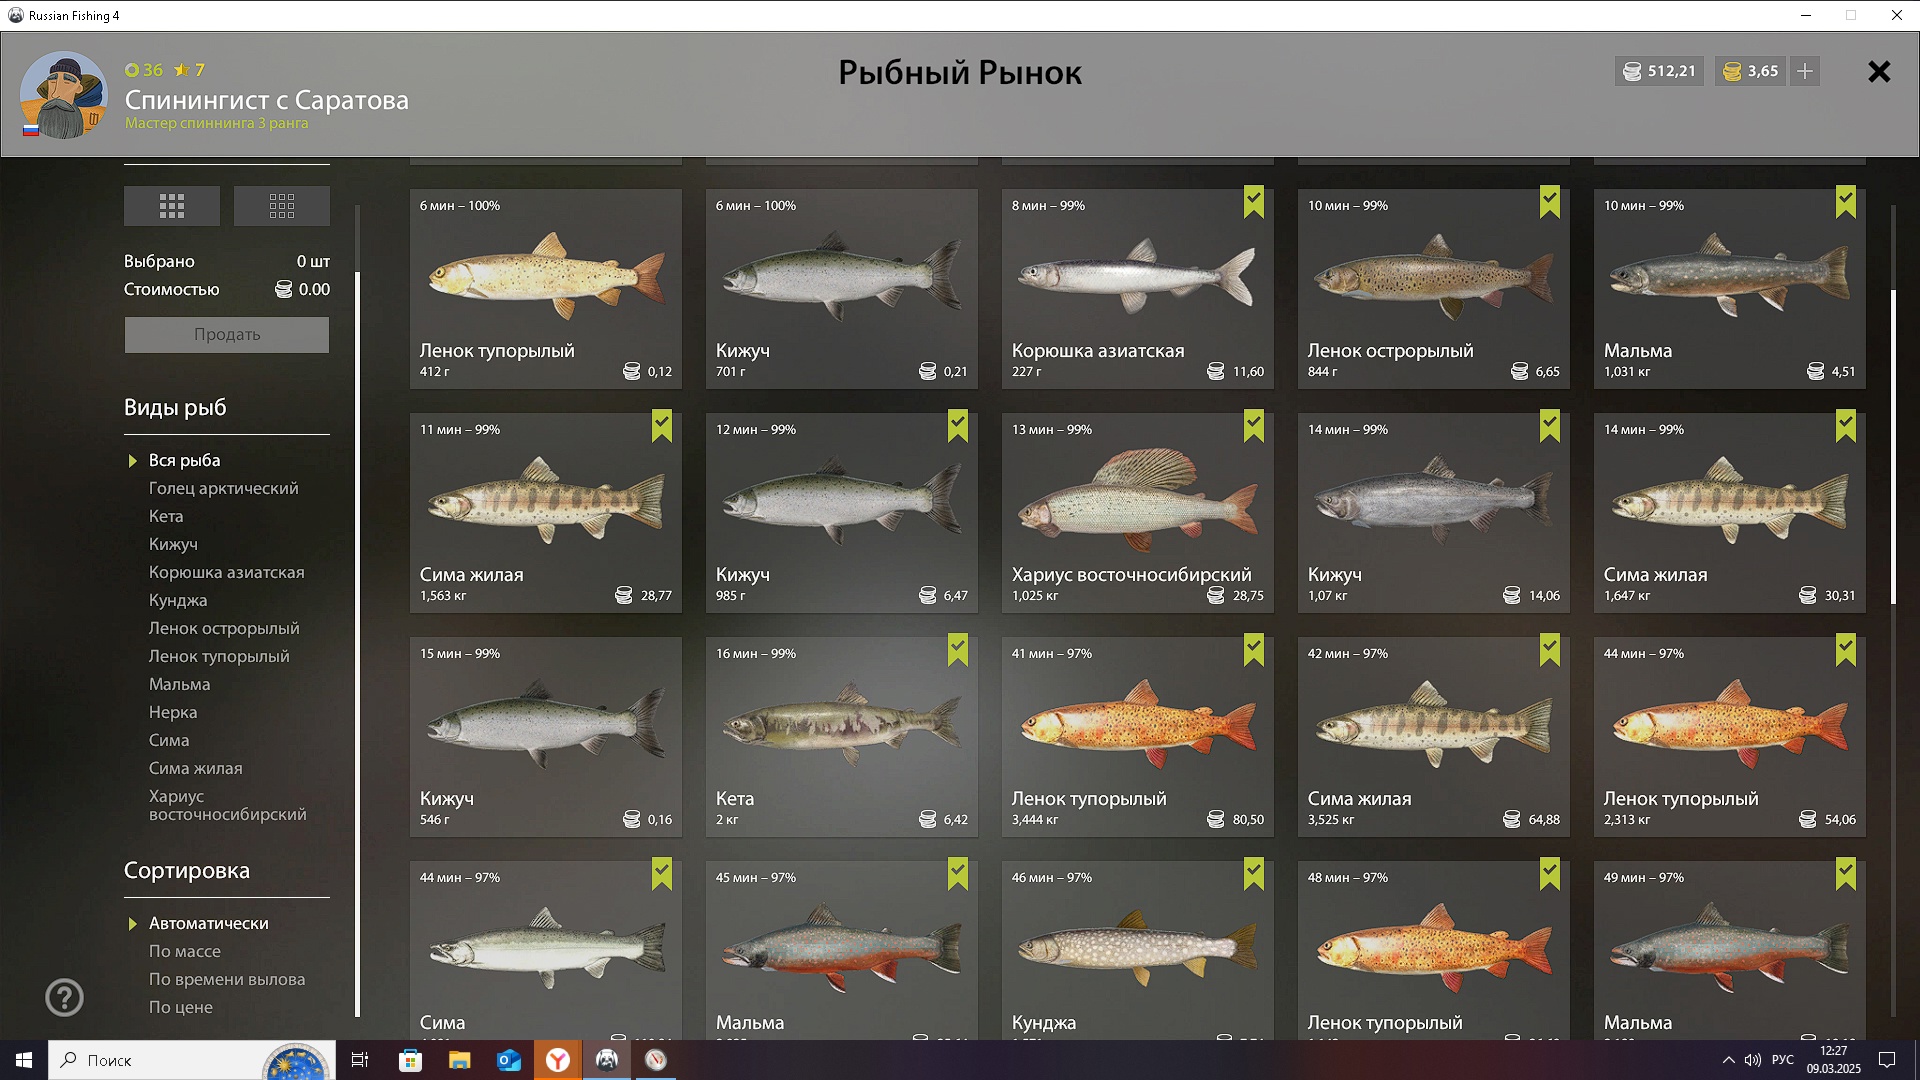Click the Windows search box Поиск

pyautogui.click(x=190, y=1060)
